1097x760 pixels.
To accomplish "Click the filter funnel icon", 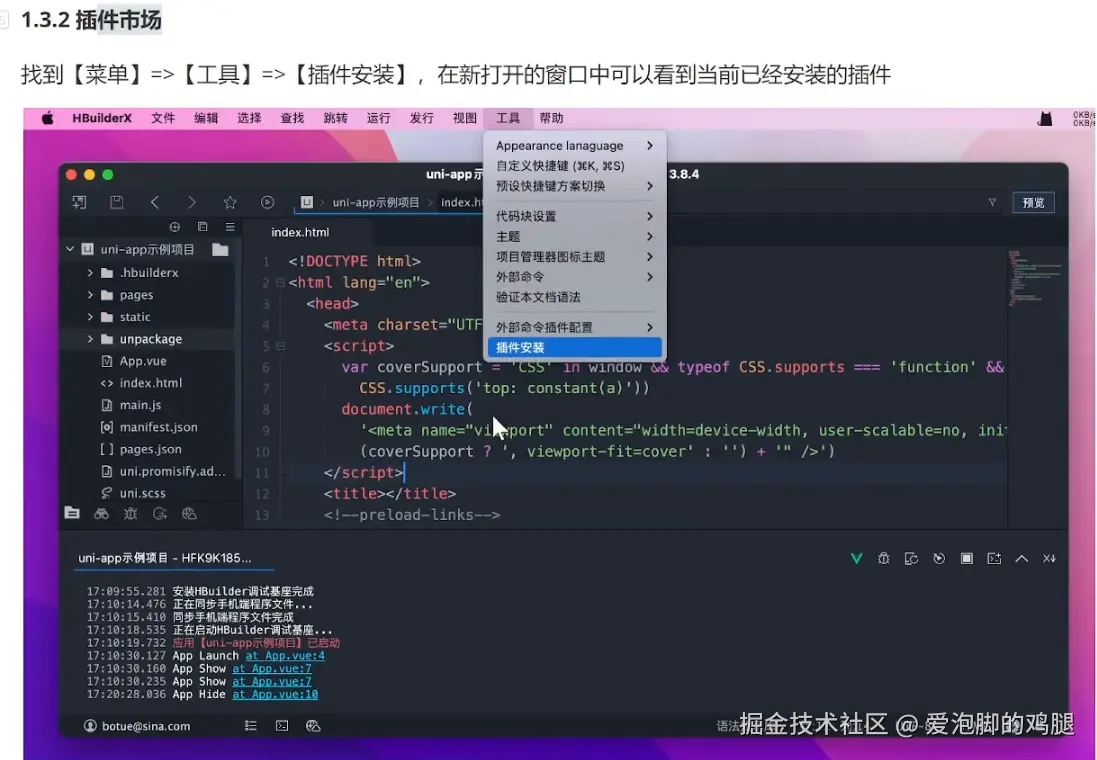I will (x=992, y=202).
